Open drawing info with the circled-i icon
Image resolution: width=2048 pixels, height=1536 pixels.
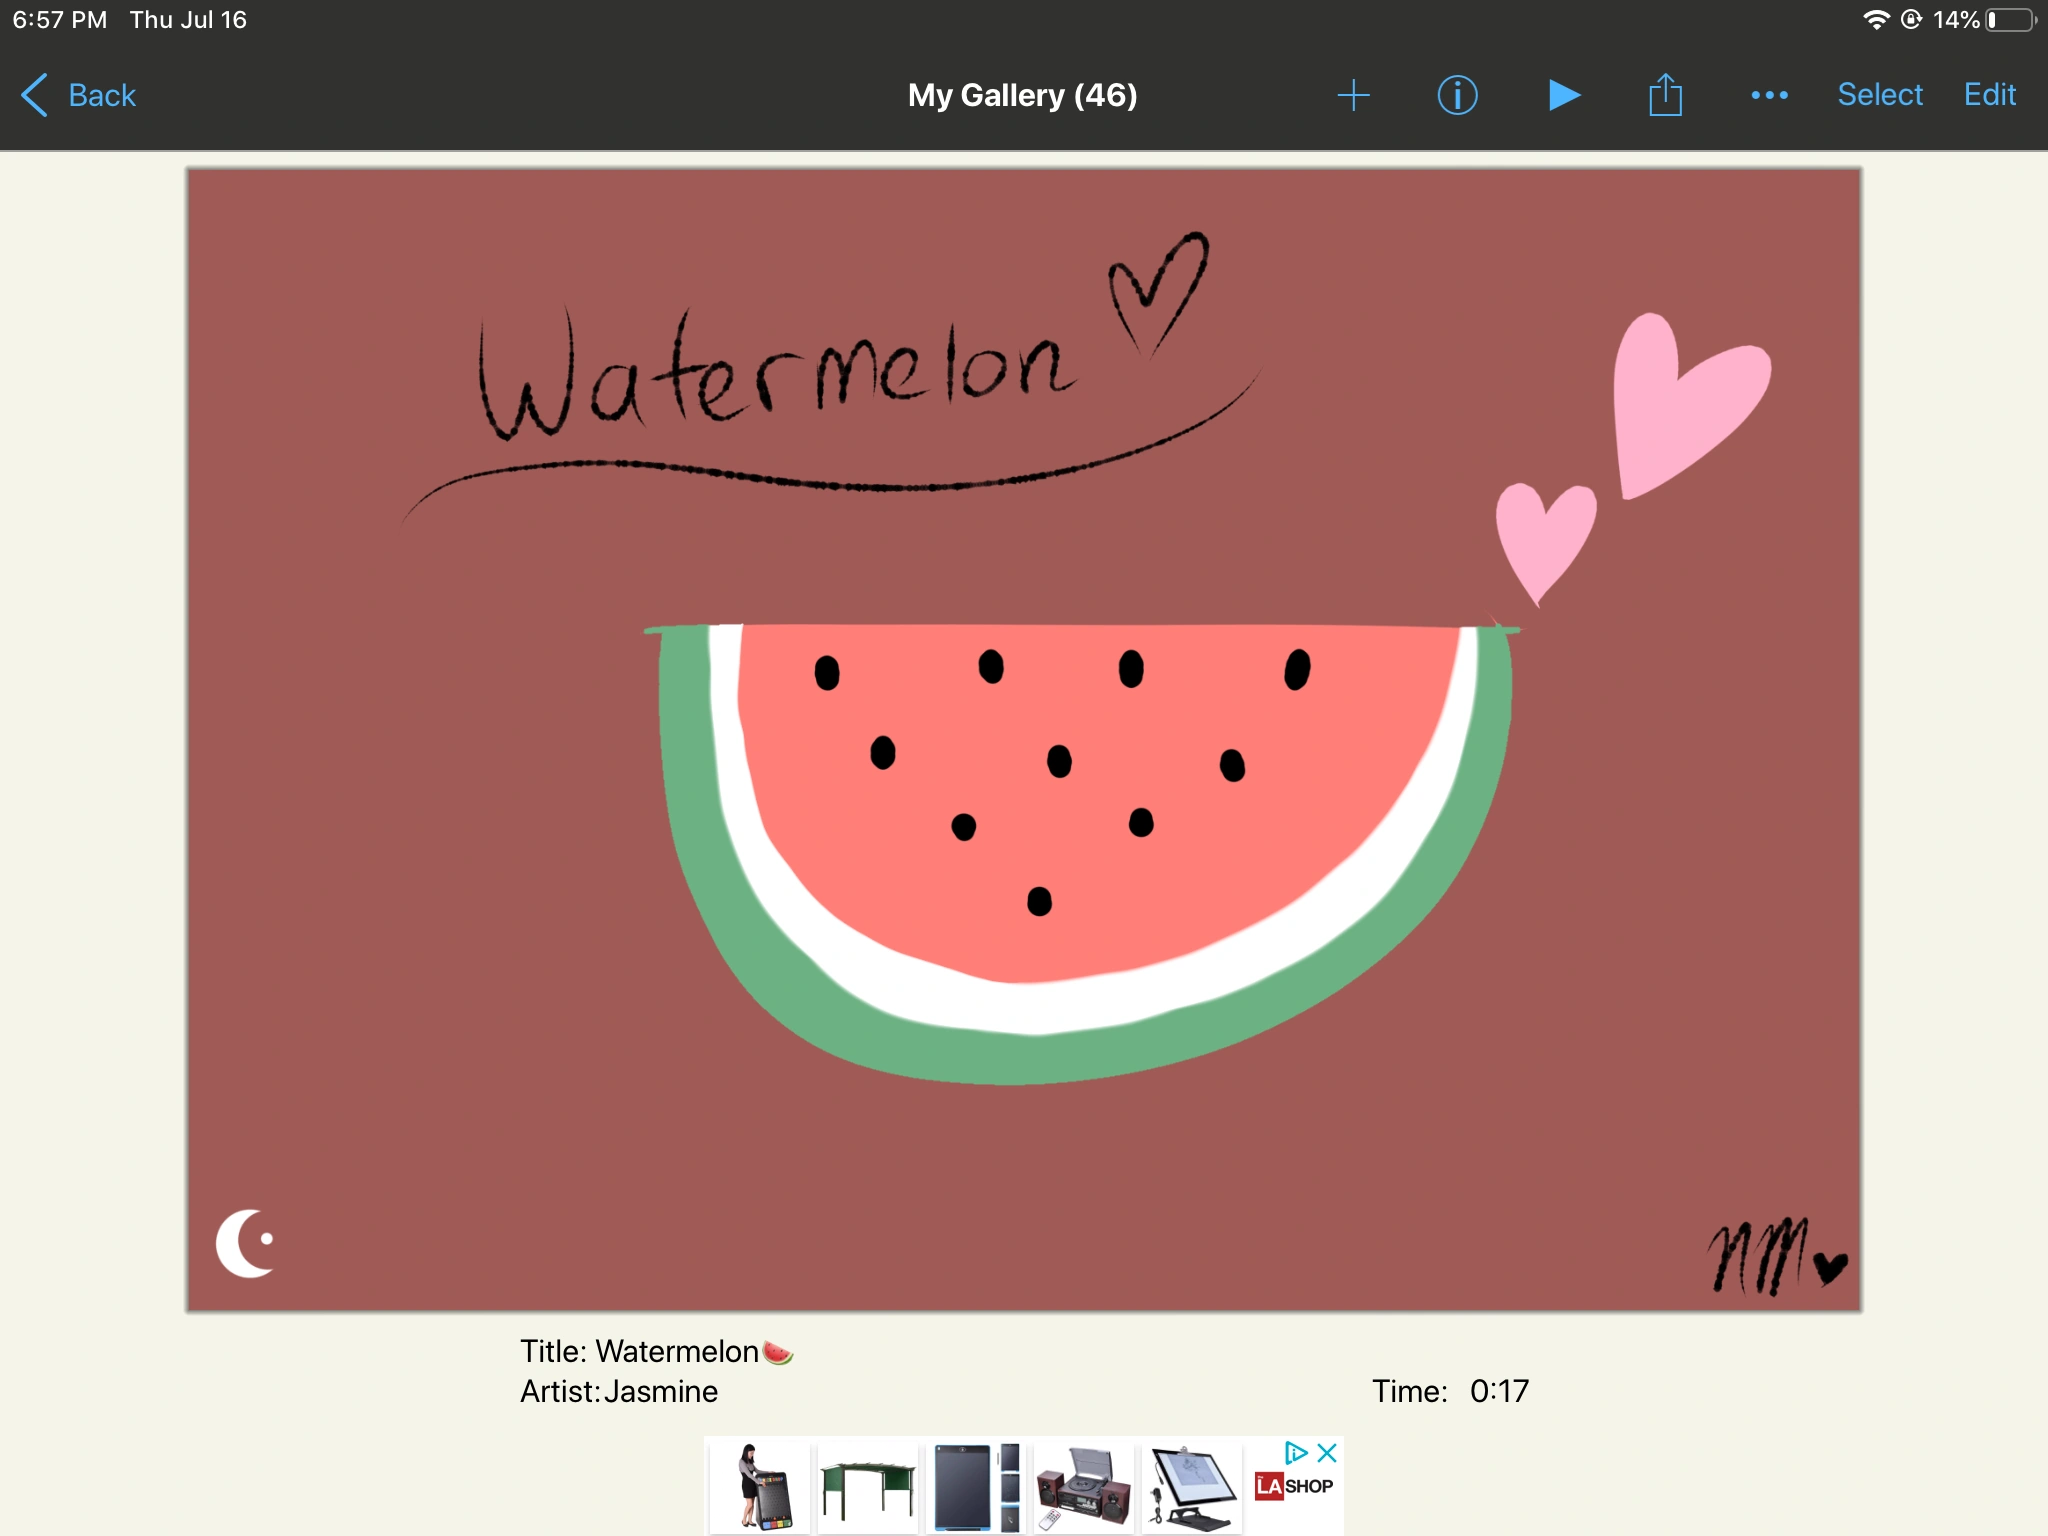pyautogui.click(x=1457, y=95)
